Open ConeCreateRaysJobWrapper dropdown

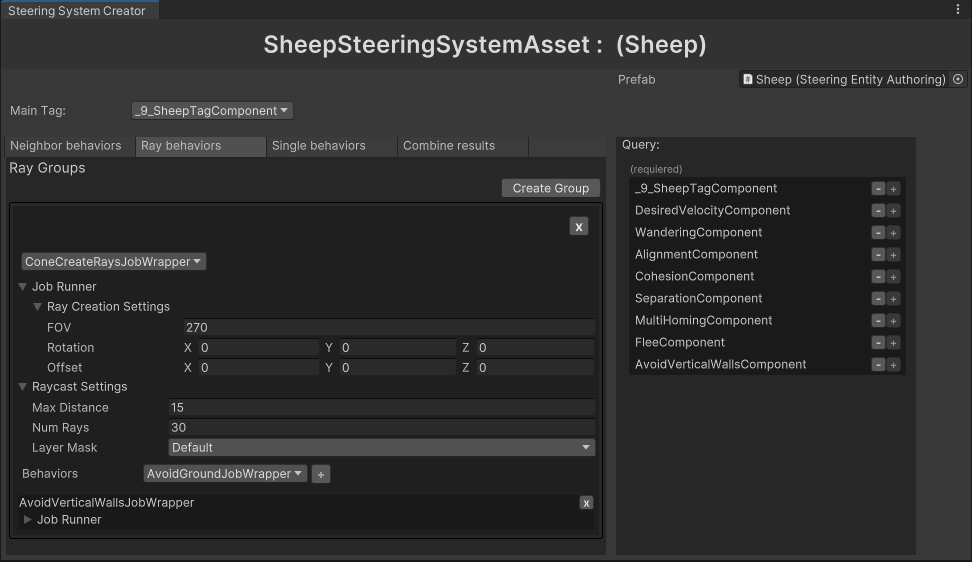tap(114, 262)
